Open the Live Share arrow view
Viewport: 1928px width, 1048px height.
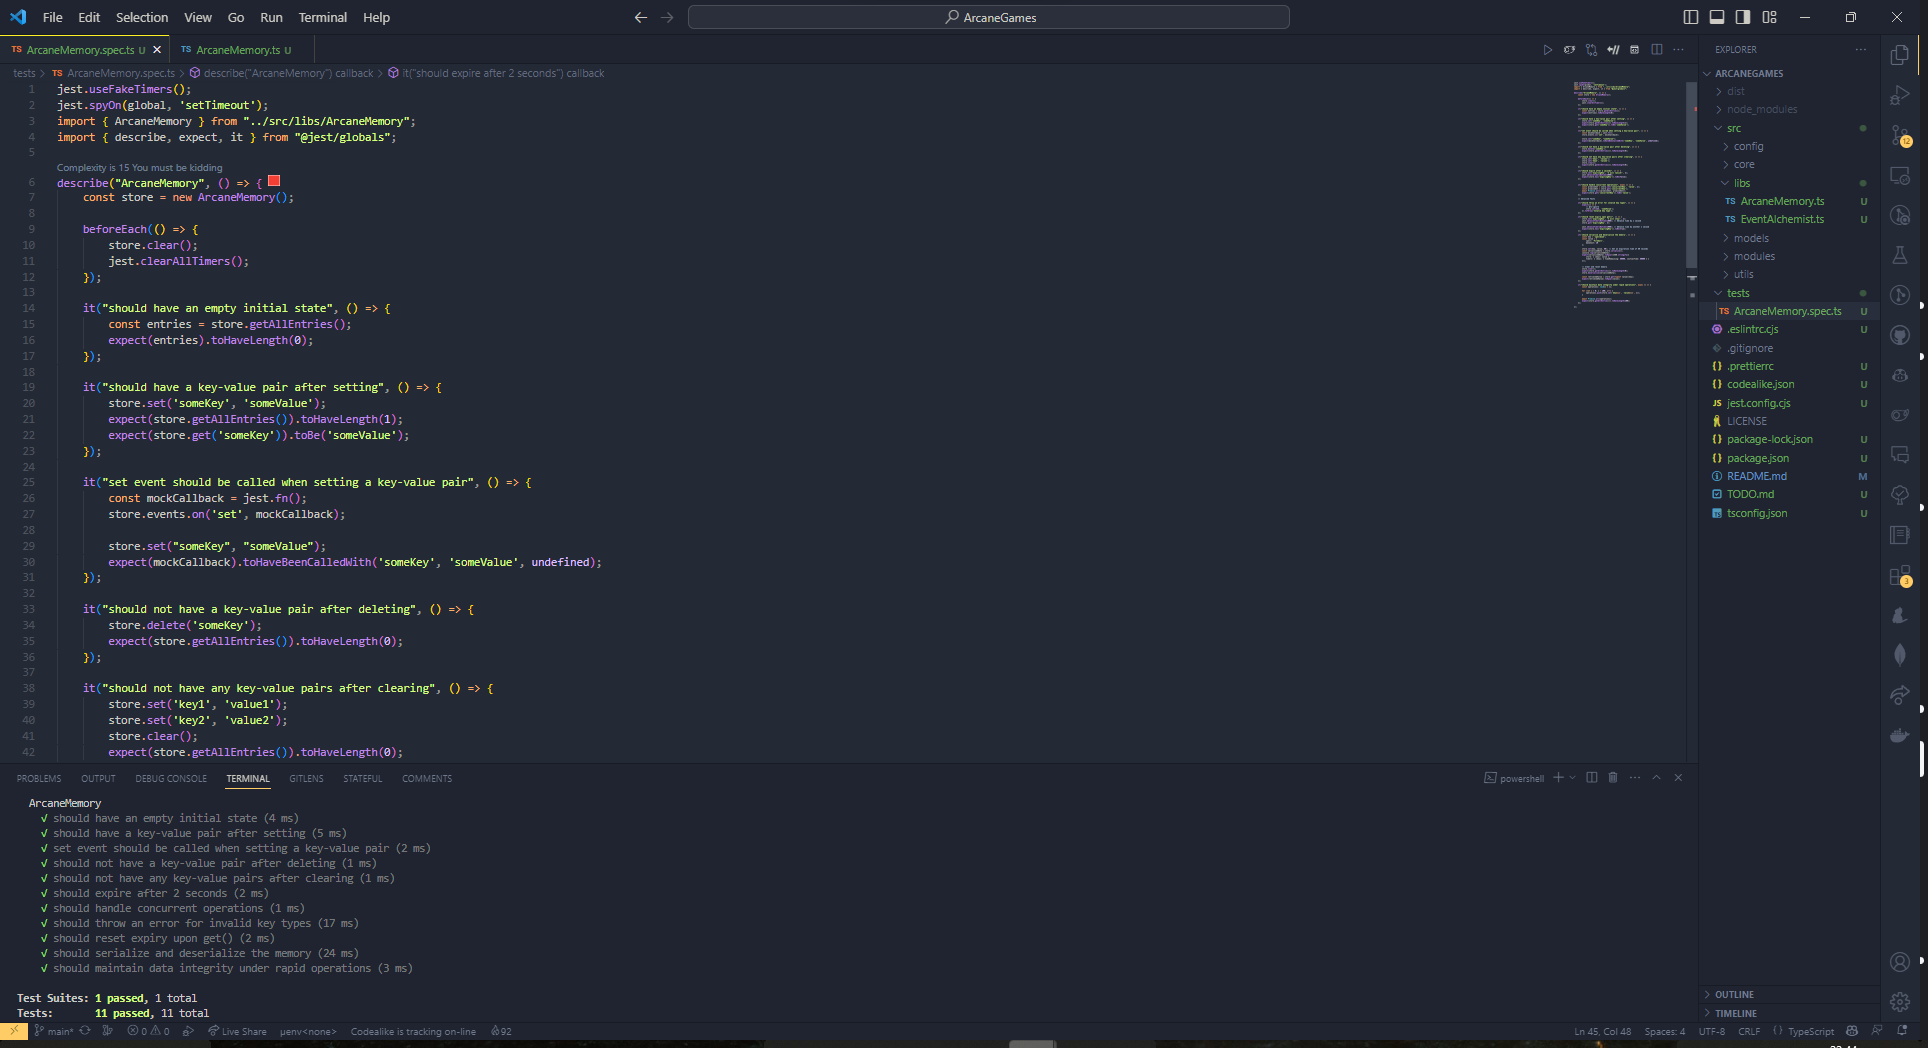(x=1900, y=696)
